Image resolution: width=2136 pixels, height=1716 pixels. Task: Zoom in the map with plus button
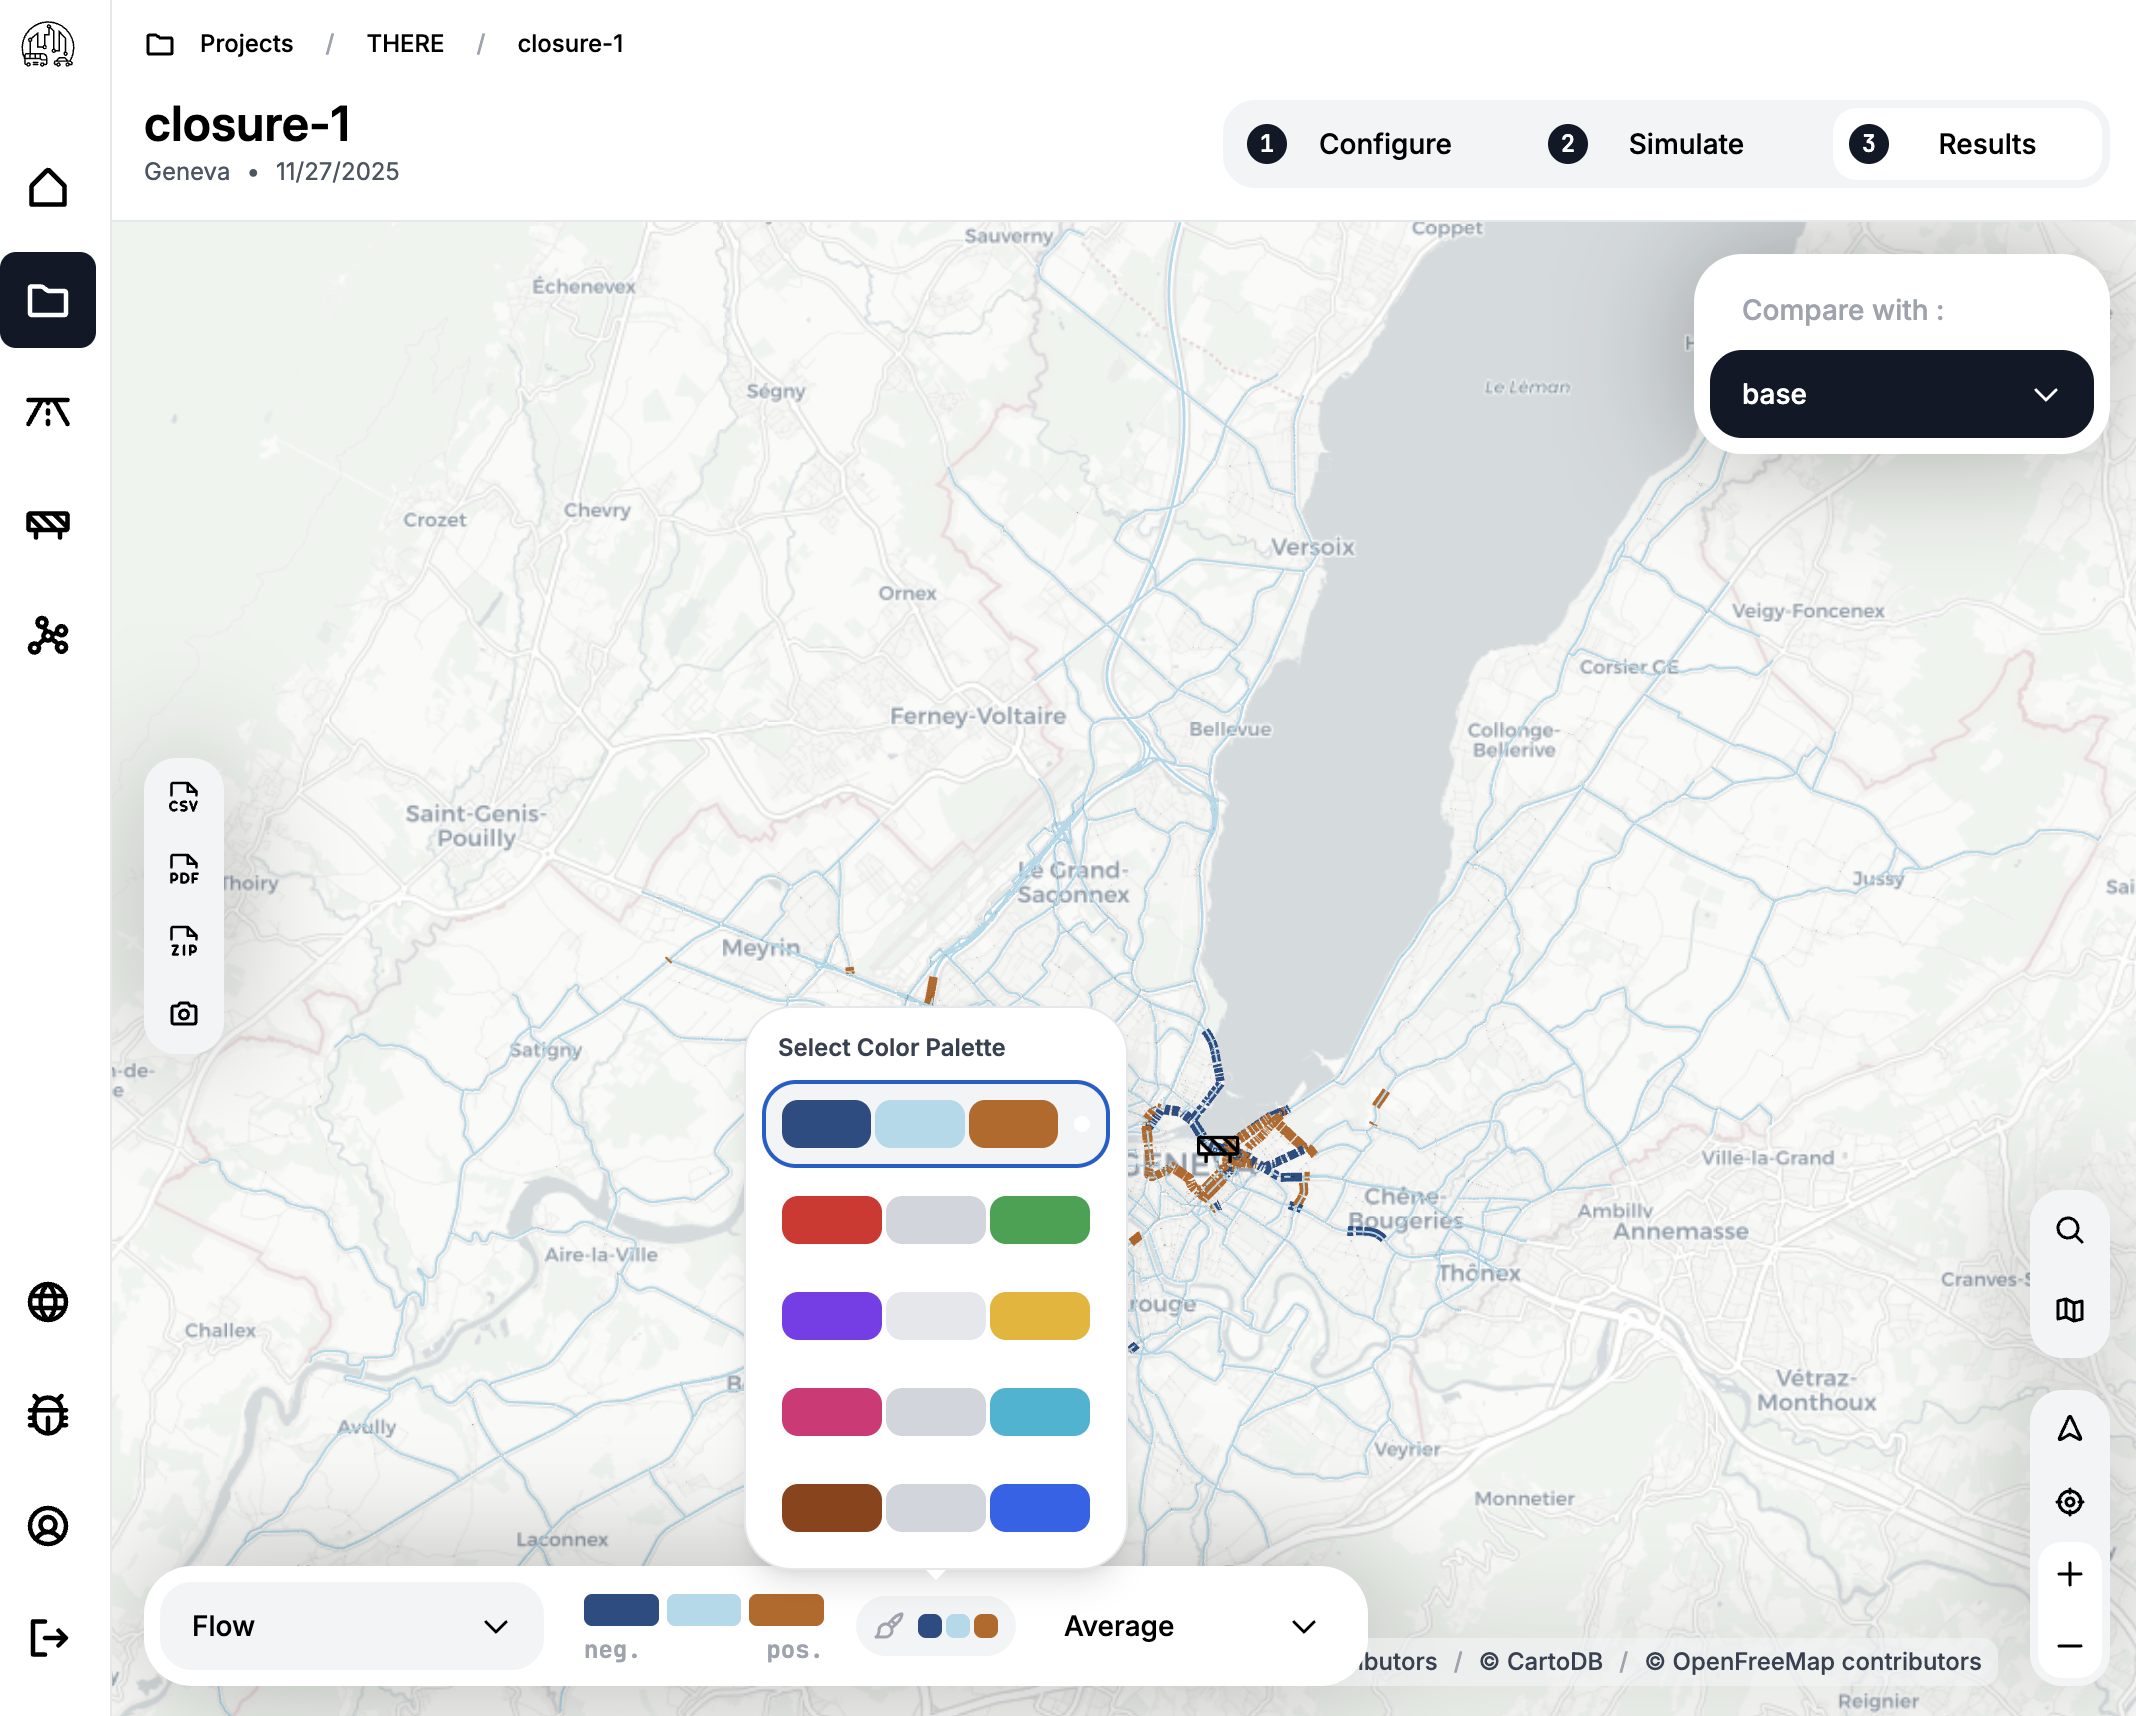point(2069,1574)
